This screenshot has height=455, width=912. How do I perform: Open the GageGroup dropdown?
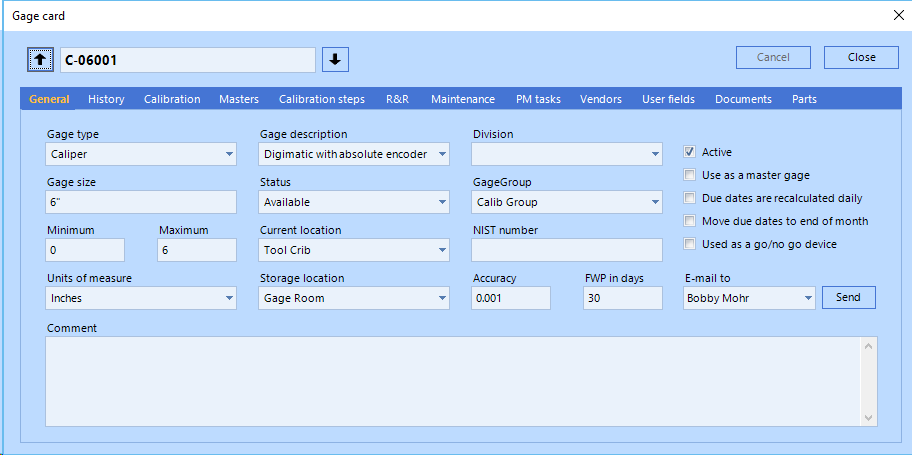click(x=654, y=202)
